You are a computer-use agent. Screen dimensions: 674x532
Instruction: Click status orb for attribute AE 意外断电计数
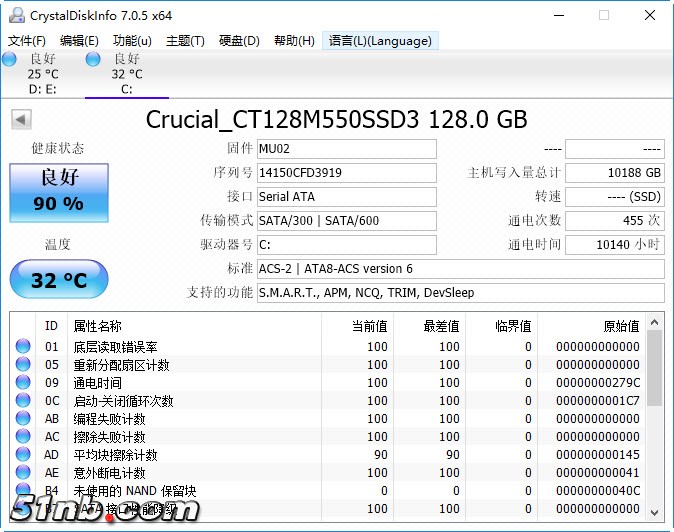click(x=23, y=473)
